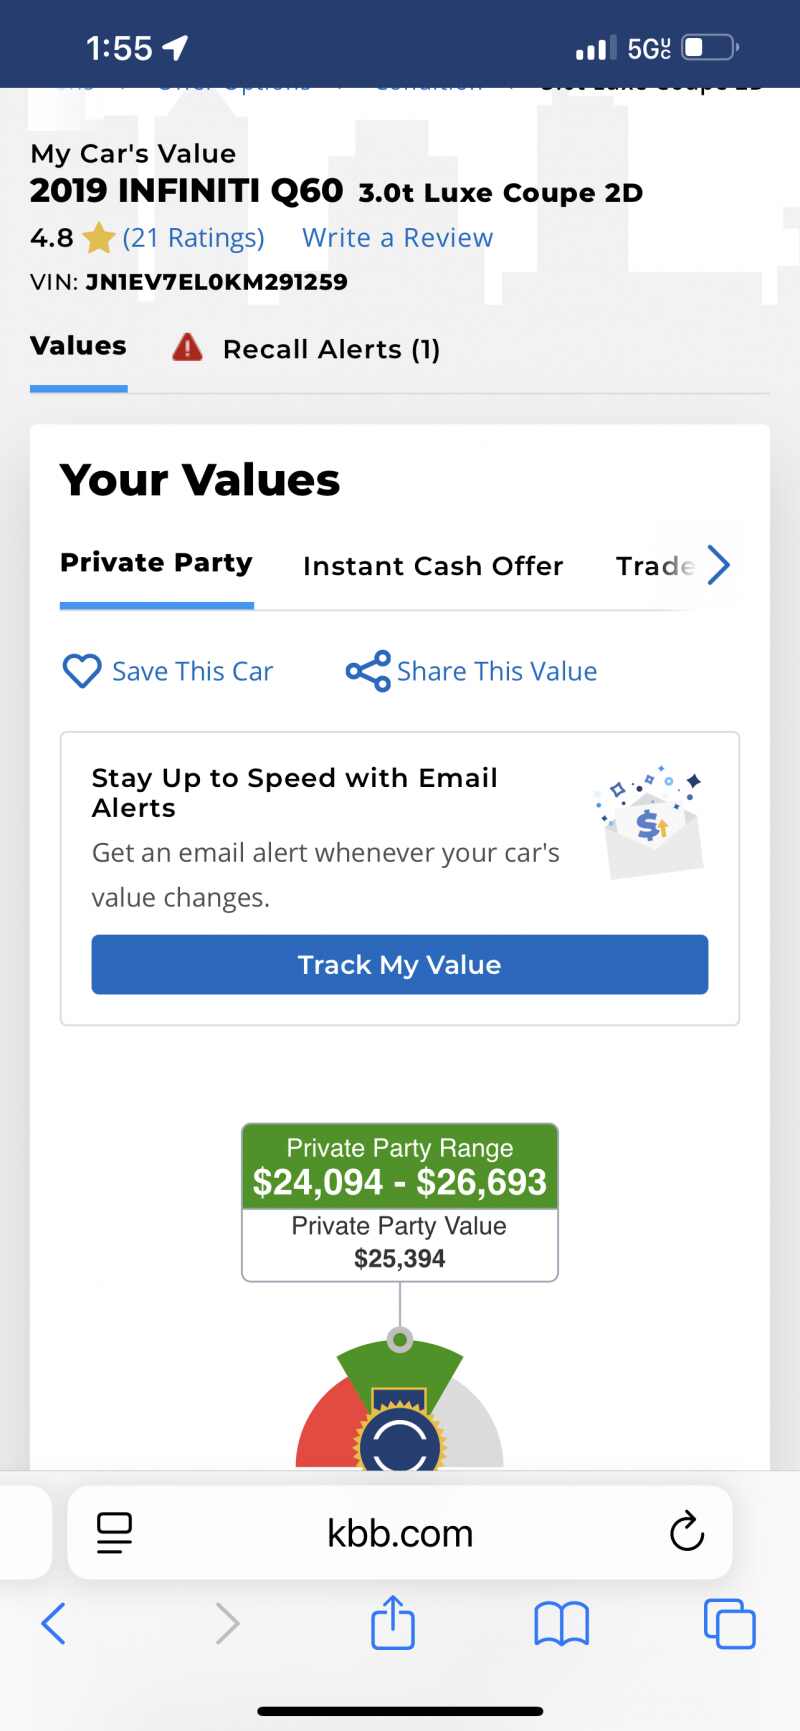800x1731 pixels.
Task: Tap the yellow rating star
Action: (x=98, y=239)
